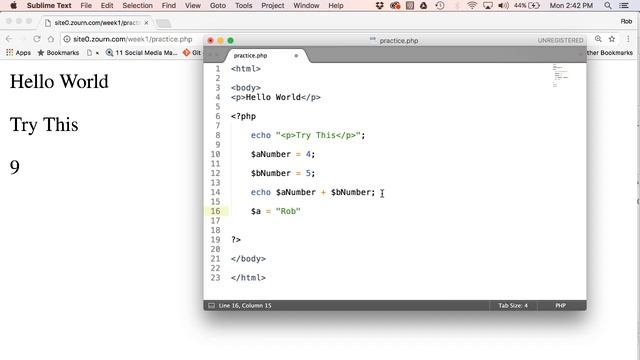Bookmark this page with the star icon
The image size is (640, 360).
click(612, 39)
